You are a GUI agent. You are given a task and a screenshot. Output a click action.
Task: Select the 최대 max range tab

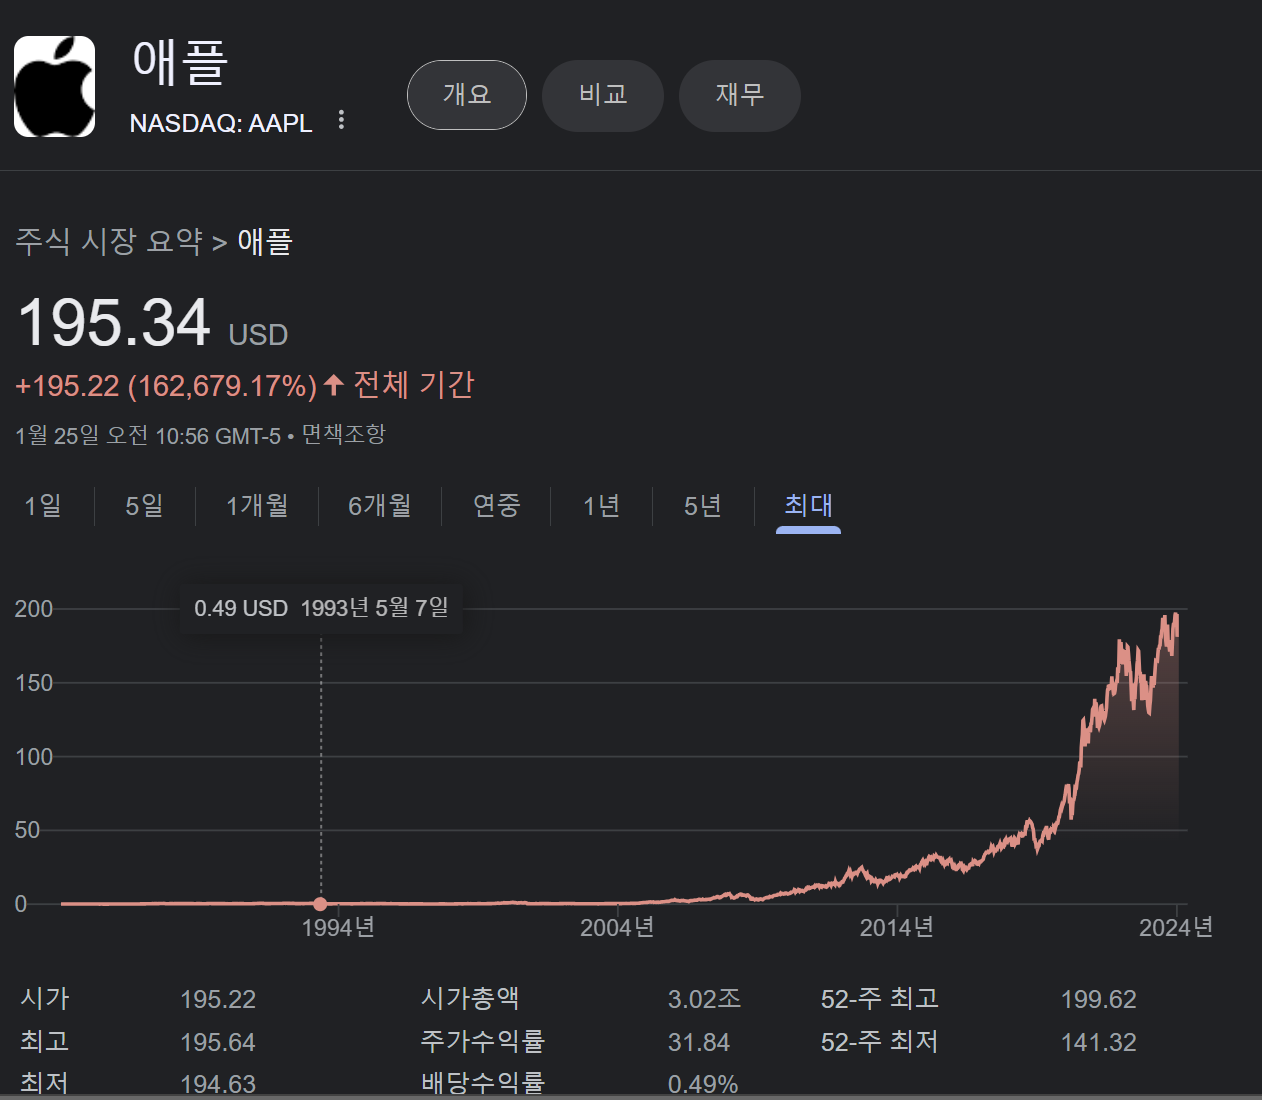tap(808, 506)
